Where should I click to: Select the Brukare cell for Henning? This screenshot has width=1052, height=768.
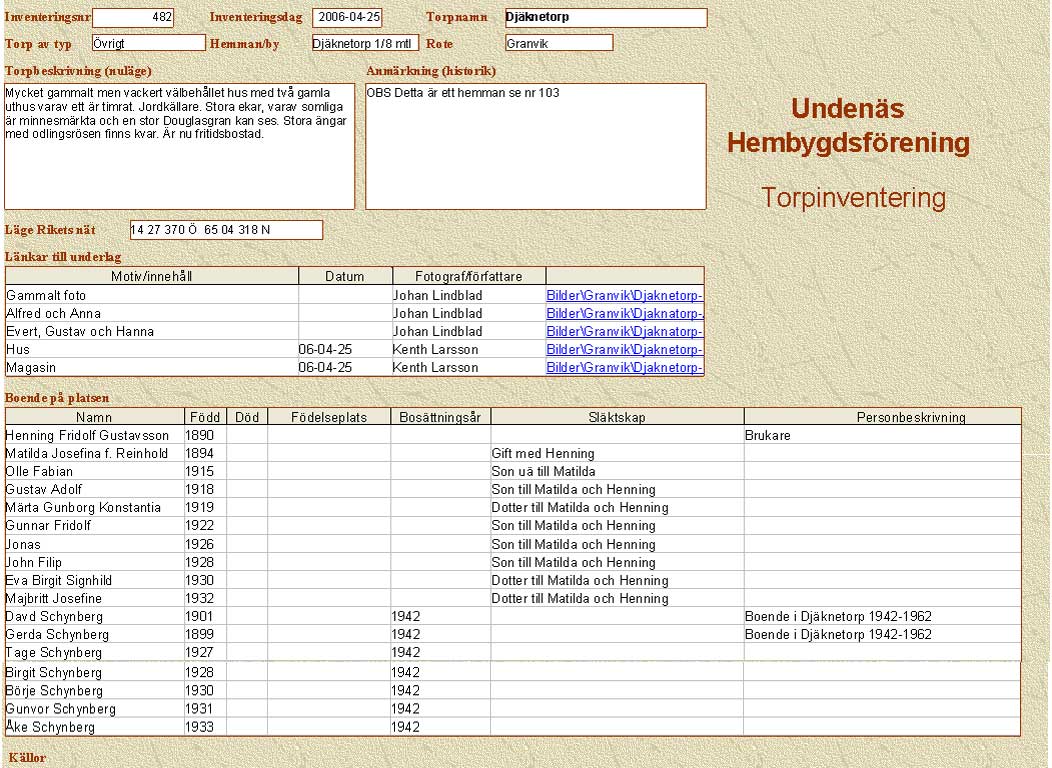(x=882, y=436)
